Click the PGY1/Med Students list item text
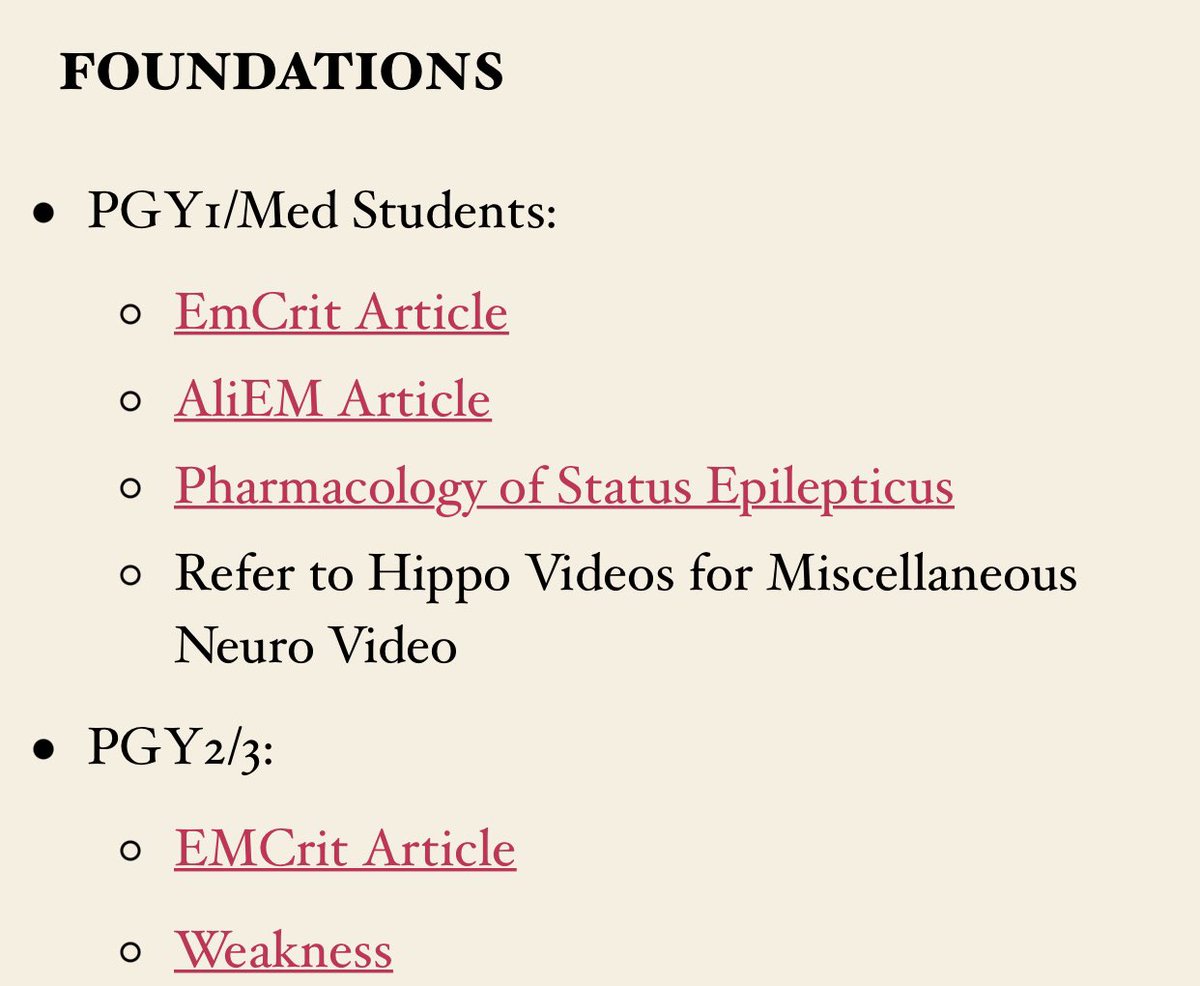This screenshot has width=1200, height=986. point(321,213)
